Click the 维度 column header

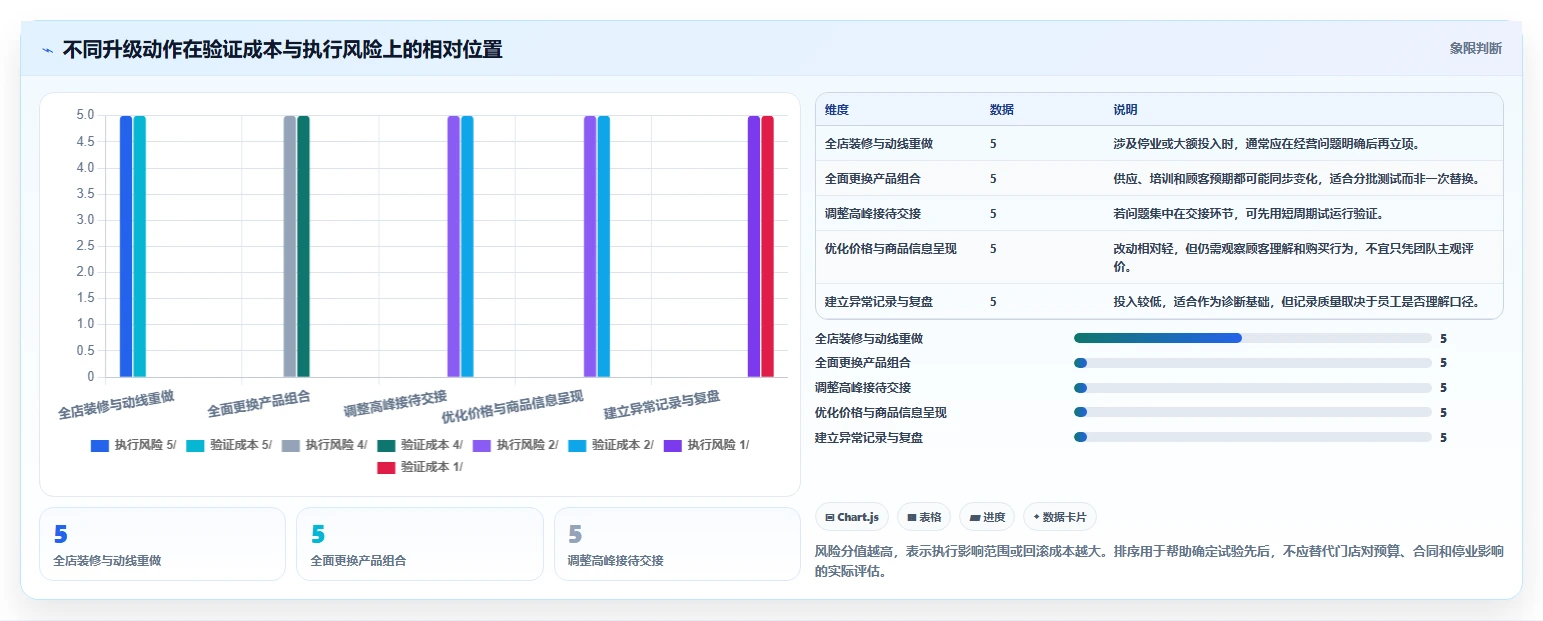tap(837, 110)
